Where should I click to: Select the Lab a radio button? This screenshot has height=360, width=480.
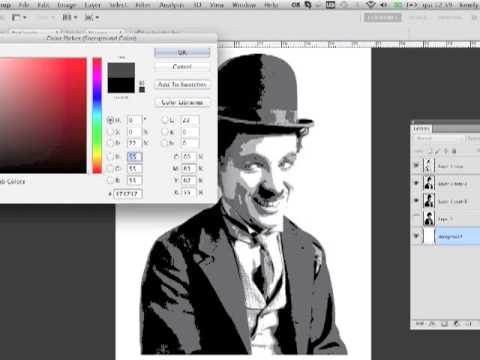point(164,132)
